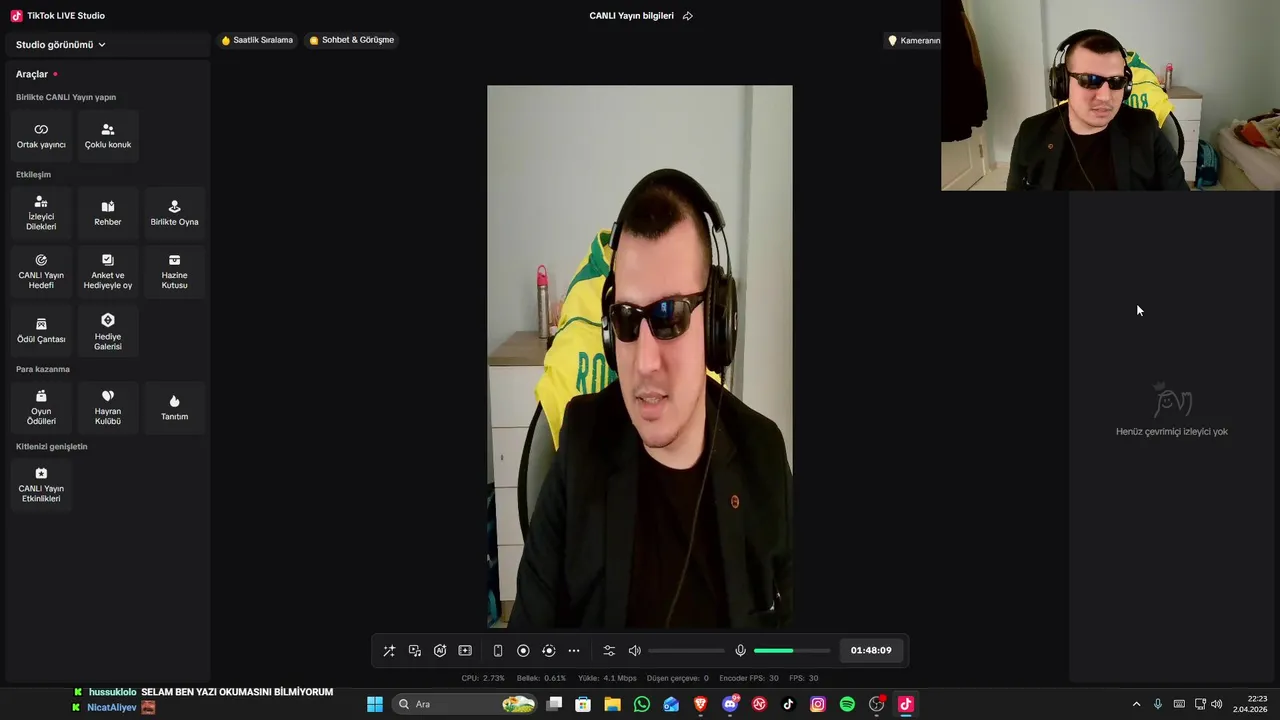Screen dimensions: 1280x720
Task: Open Instagram from the taskbar
Action: point(818,705)
